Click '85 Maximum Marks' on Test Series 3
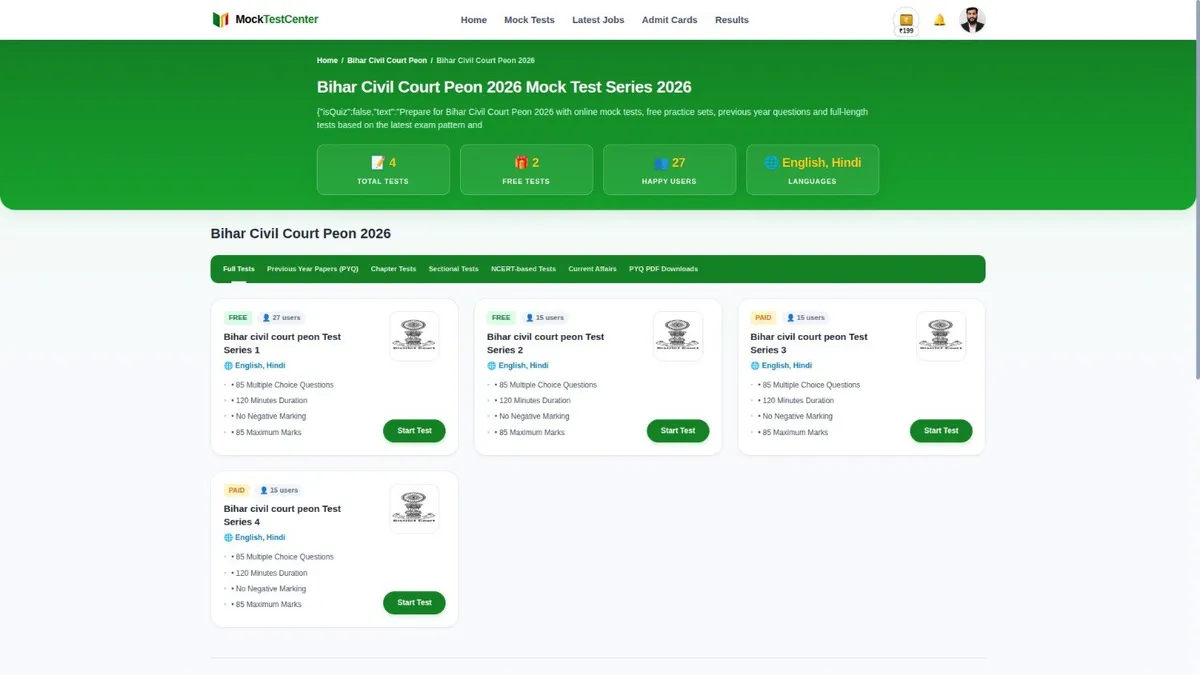 (793, 433)
